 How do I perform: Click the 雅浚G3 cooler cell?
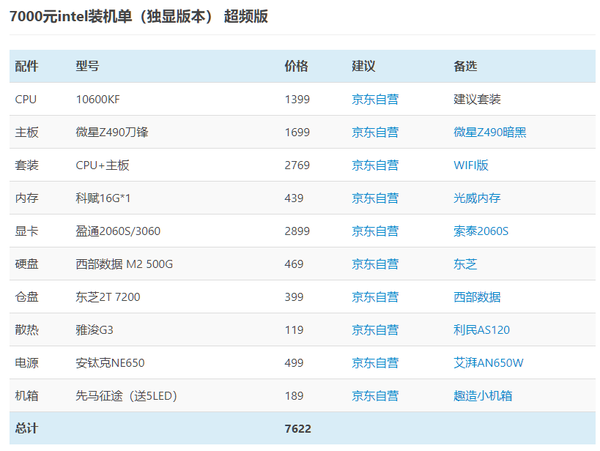point(94,330)
